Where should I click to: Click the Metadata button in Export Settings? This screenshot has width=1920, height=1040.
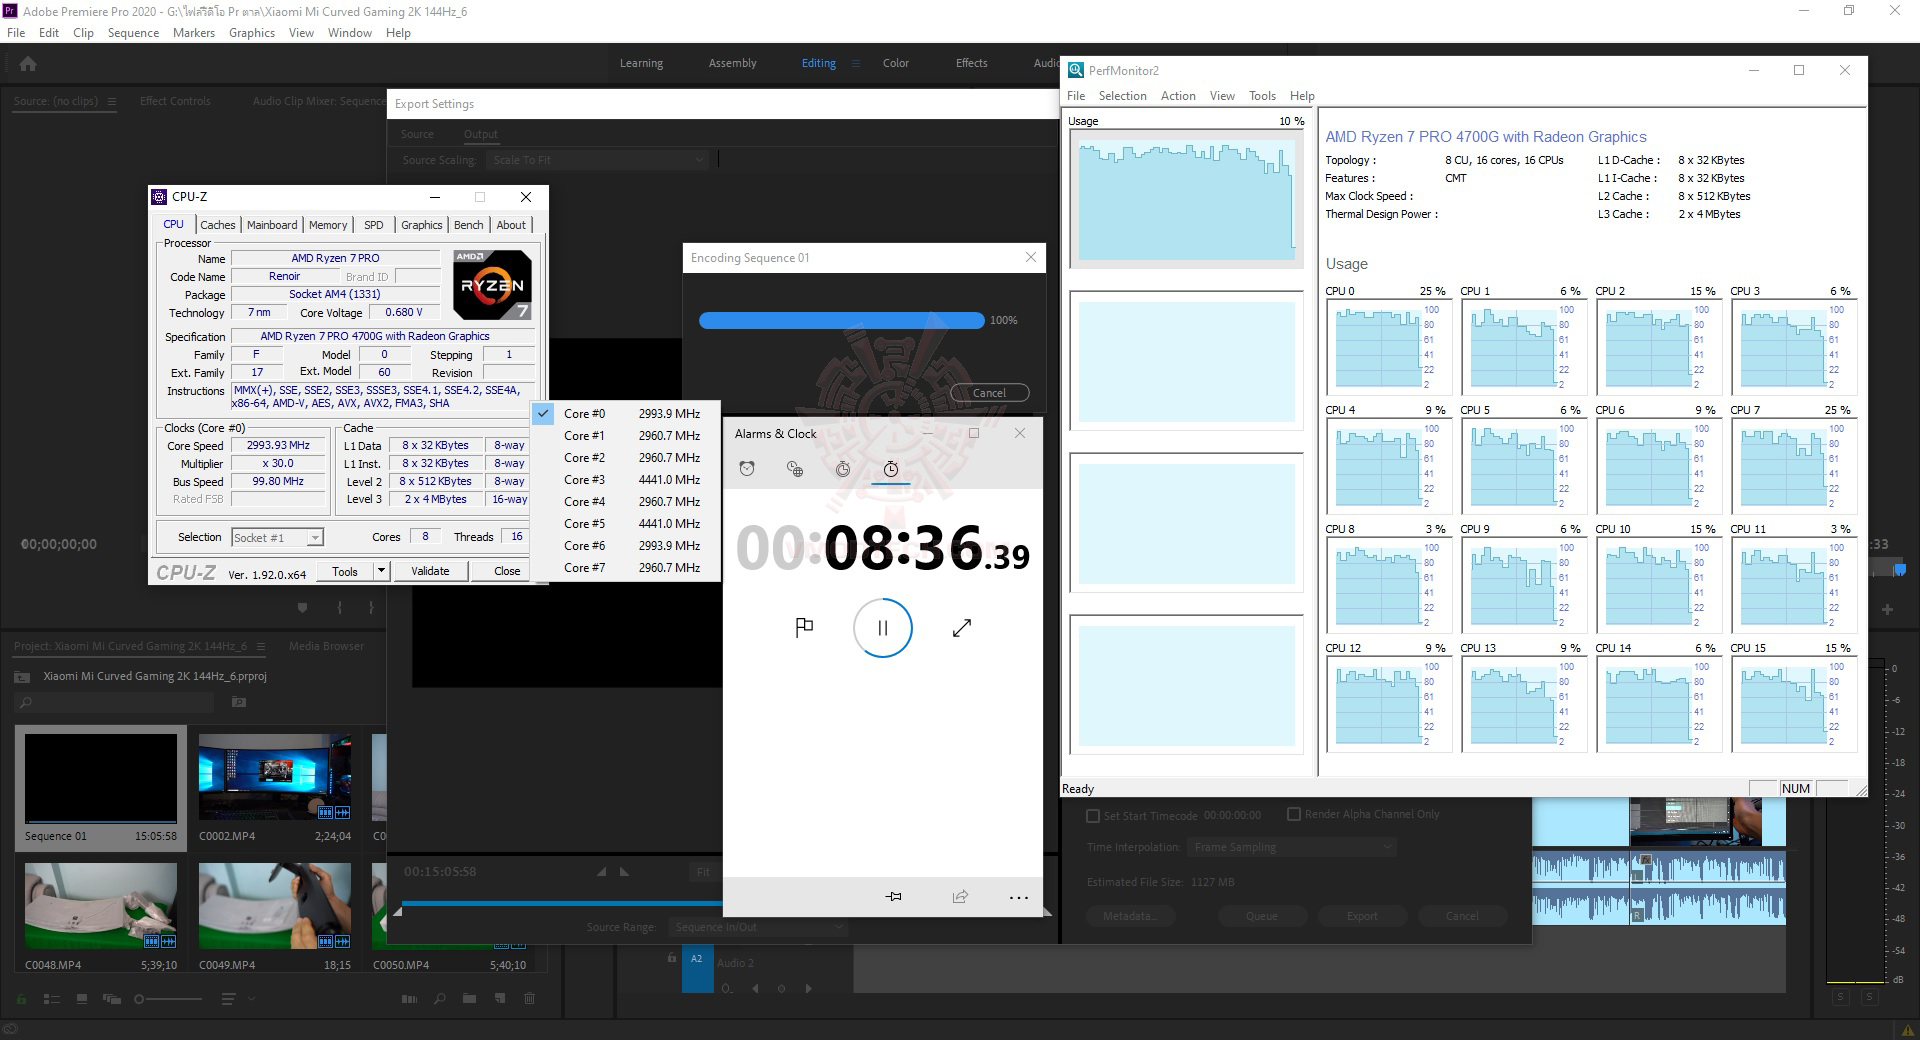pyautogui.click(x=1129, y=916)
